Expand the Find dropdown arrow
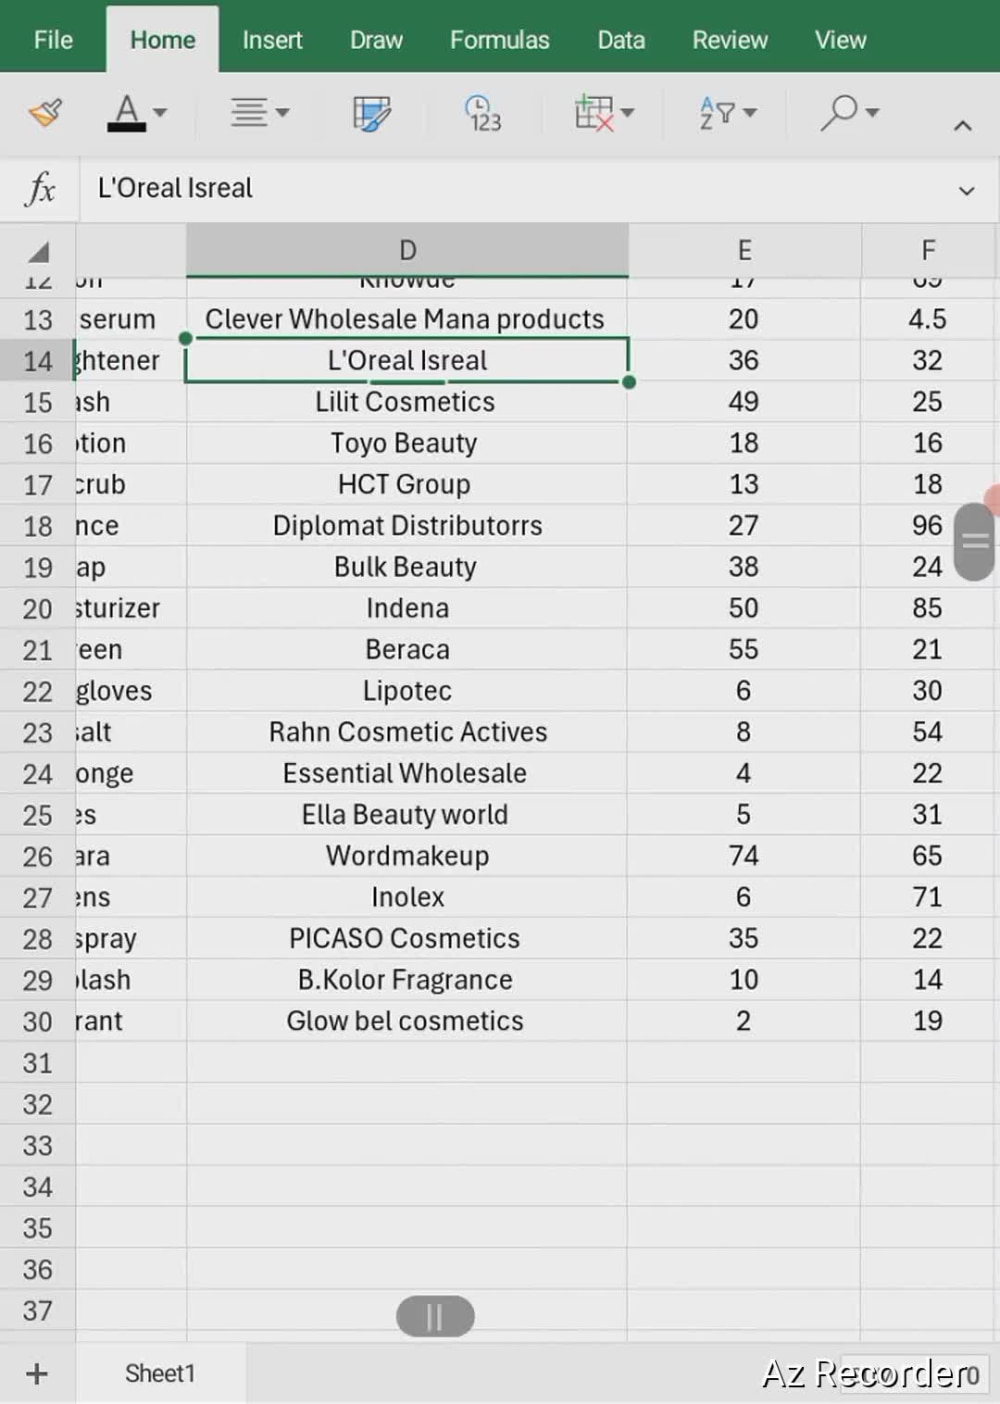1000x1404 pixels. point(873,113)
